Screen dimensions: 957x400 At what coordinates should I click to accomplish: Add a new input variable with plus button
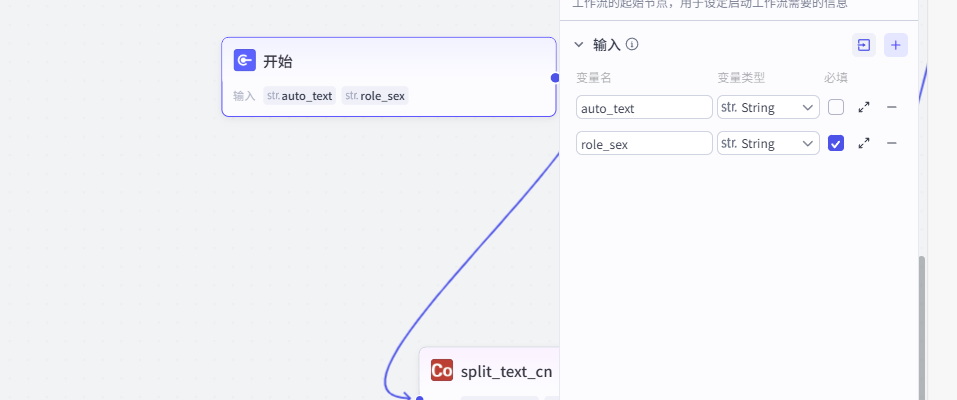pyautogui.click(x=895, y=45)
